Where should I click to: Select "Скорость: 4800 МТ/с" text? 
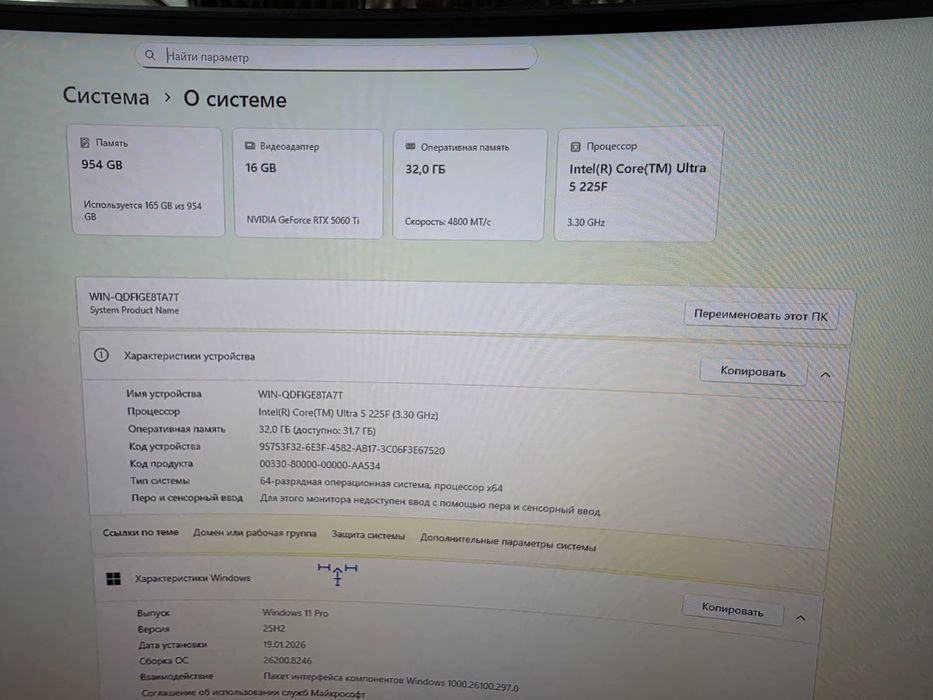447,221
